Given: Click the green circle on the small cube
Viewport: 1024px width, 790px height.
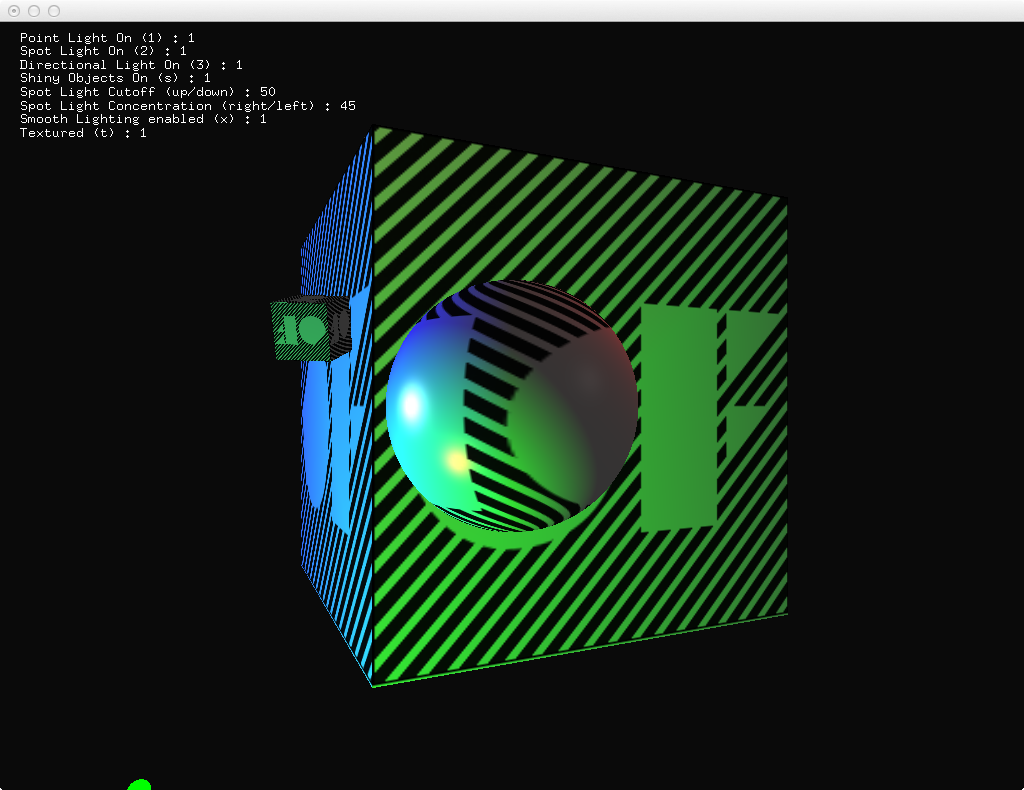Looking at the screenshot, I should 313,328.
